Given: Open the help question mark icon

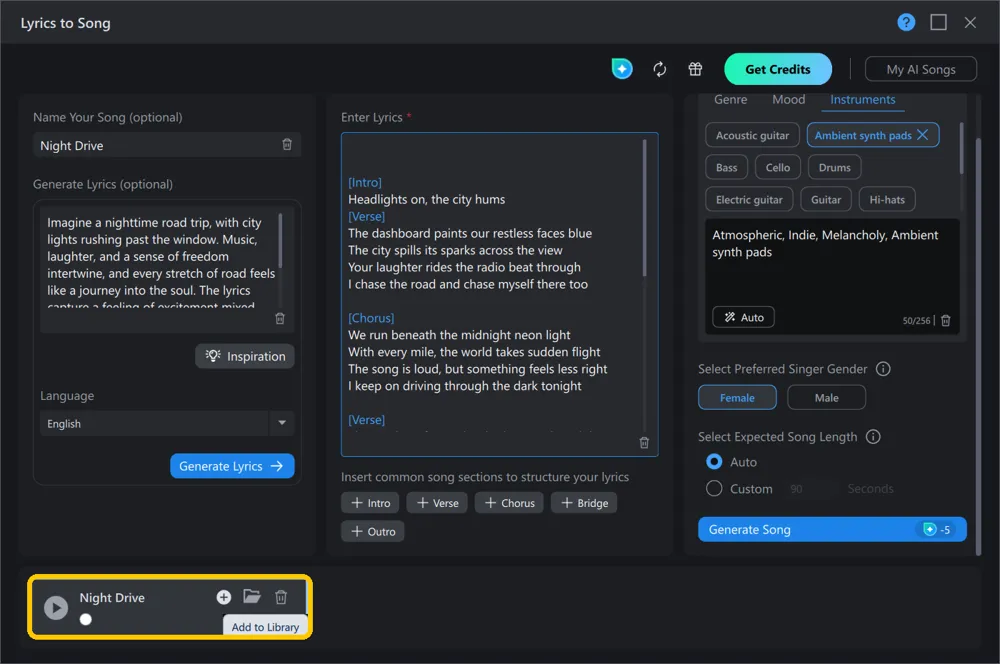Looking at the screenshot, I should 906,22.
